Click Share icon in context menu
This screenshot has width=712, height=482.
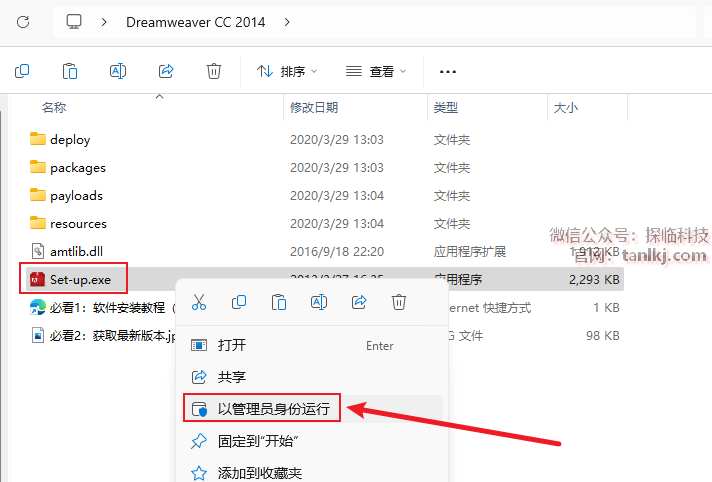[359, 302]
